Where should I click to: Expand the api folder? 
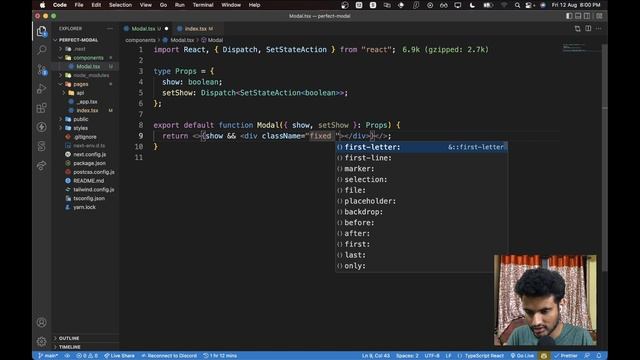coord(80,93)
